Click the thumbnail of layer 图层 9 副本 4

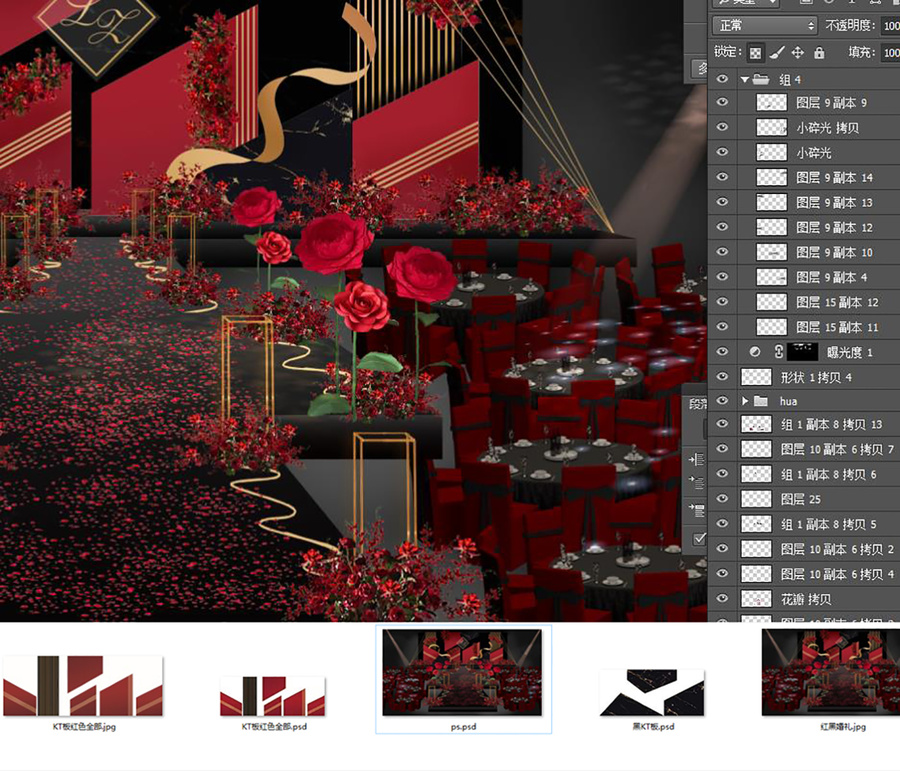771,277
